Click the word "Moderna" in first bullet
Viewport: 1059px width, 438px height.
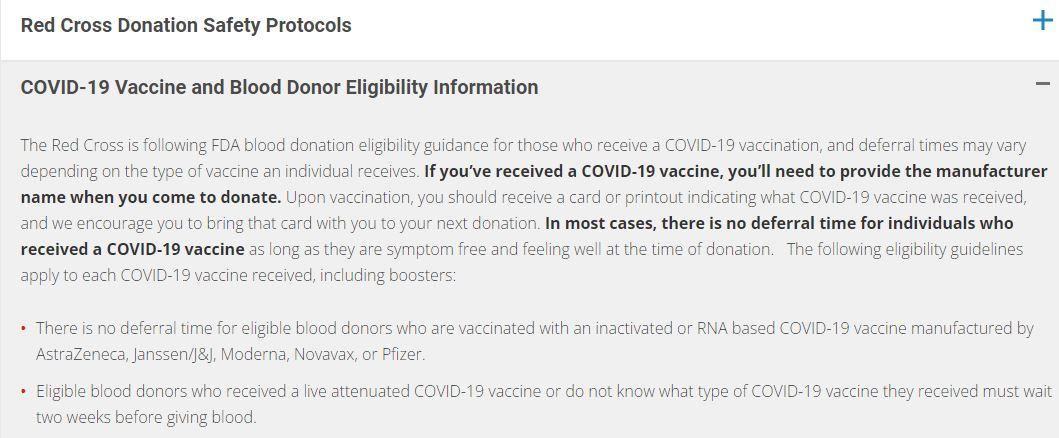click(x=253, y=355)
